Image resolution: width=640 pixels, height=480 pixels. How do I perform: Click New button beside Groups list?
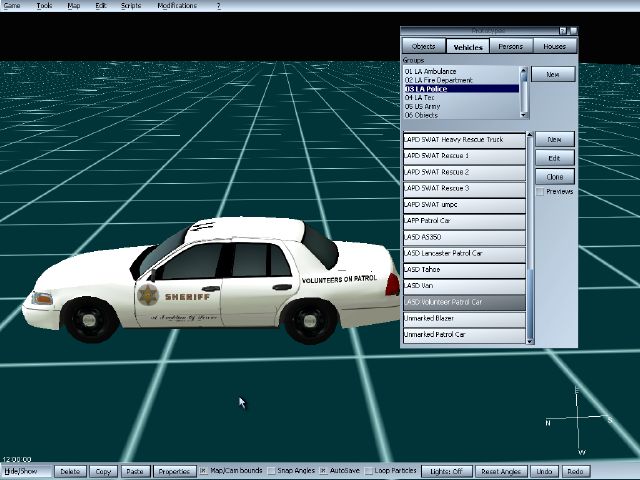tap(553, 74)
